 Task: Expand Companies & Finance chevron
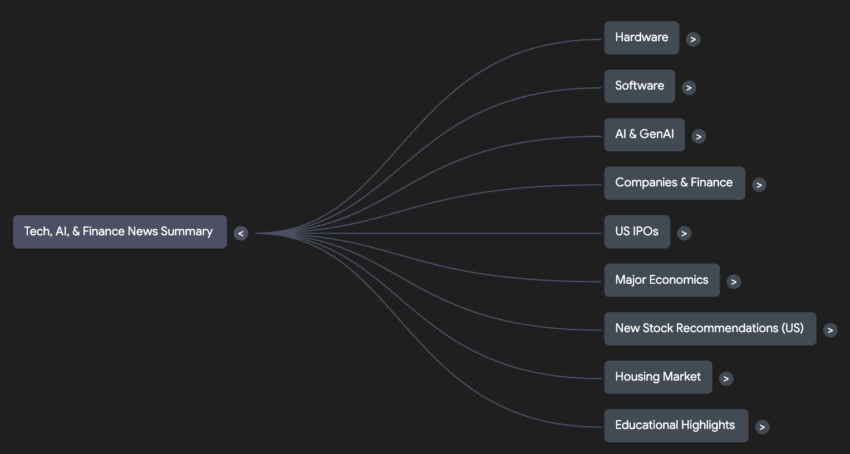759,184
